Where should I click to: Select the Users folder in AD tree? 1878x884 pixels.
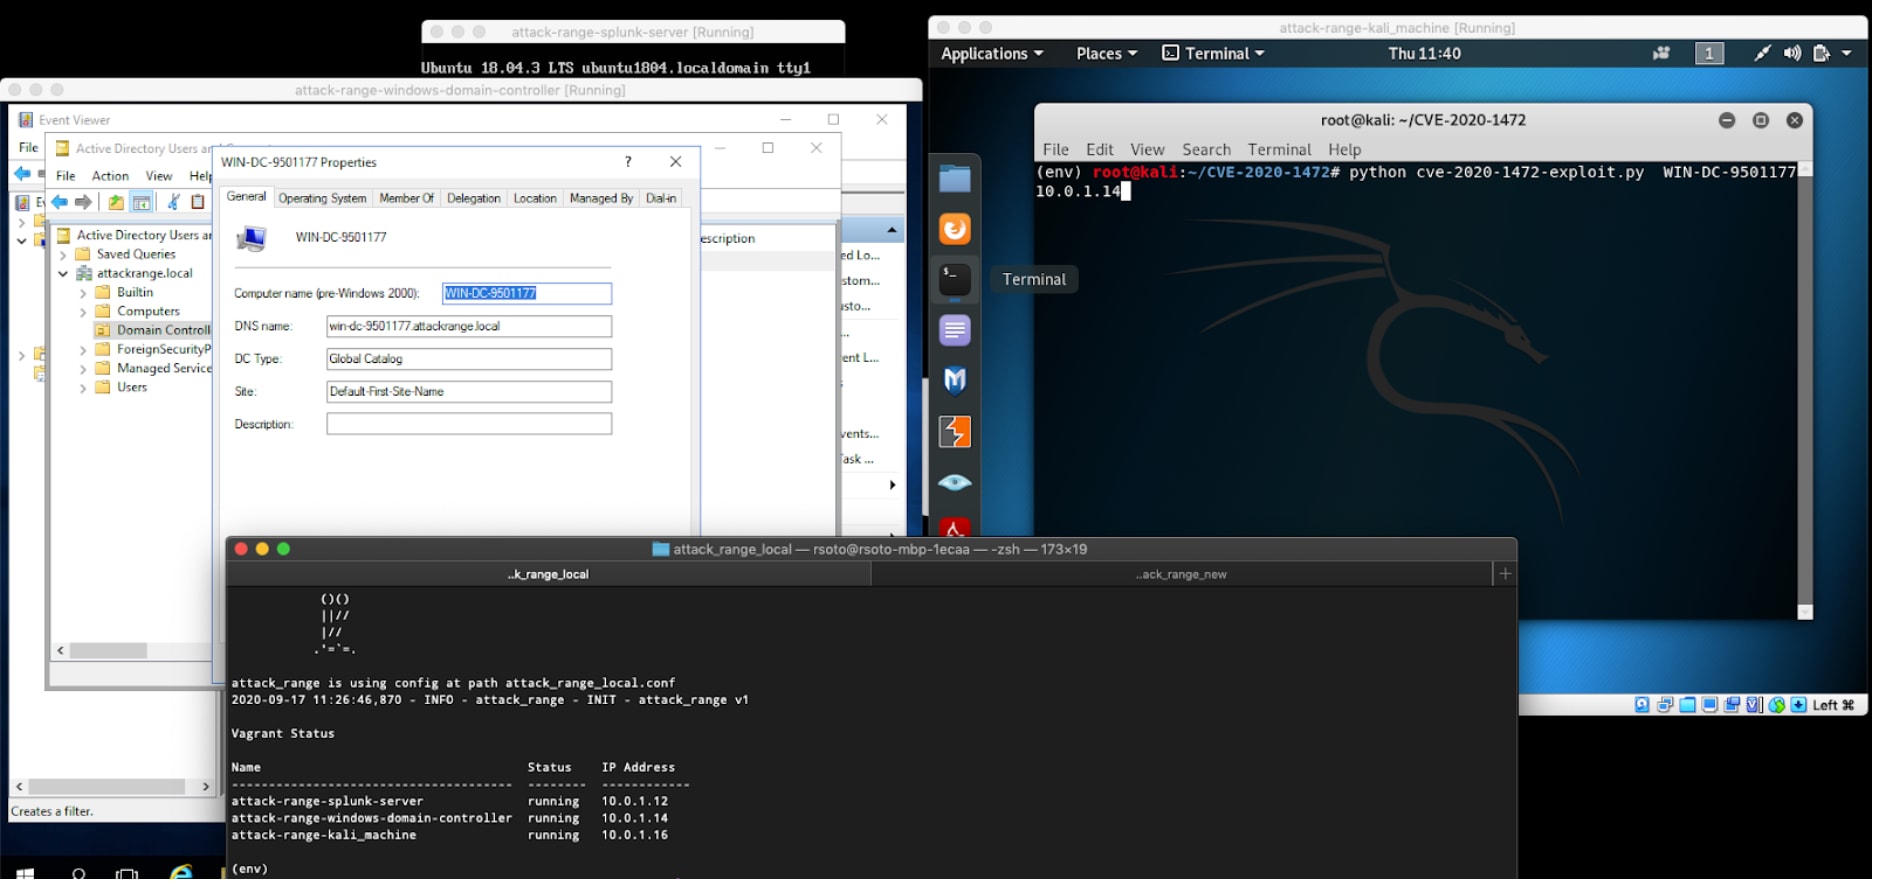coord(131,387)
